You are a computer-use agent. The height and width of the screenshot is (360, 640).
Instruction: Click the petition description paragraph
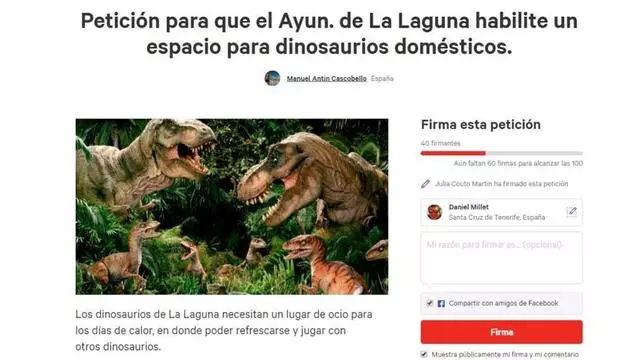coord(224,331)
